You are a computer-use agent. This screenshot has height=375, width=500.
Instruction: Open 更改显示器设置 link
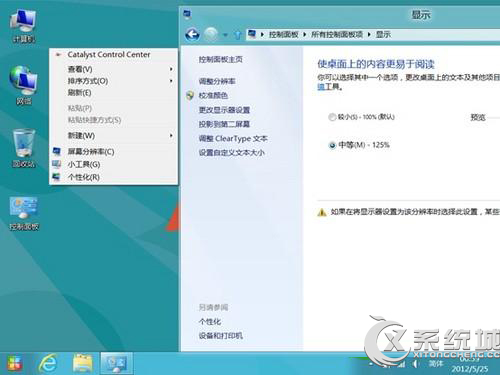click(x=224, y=110)
